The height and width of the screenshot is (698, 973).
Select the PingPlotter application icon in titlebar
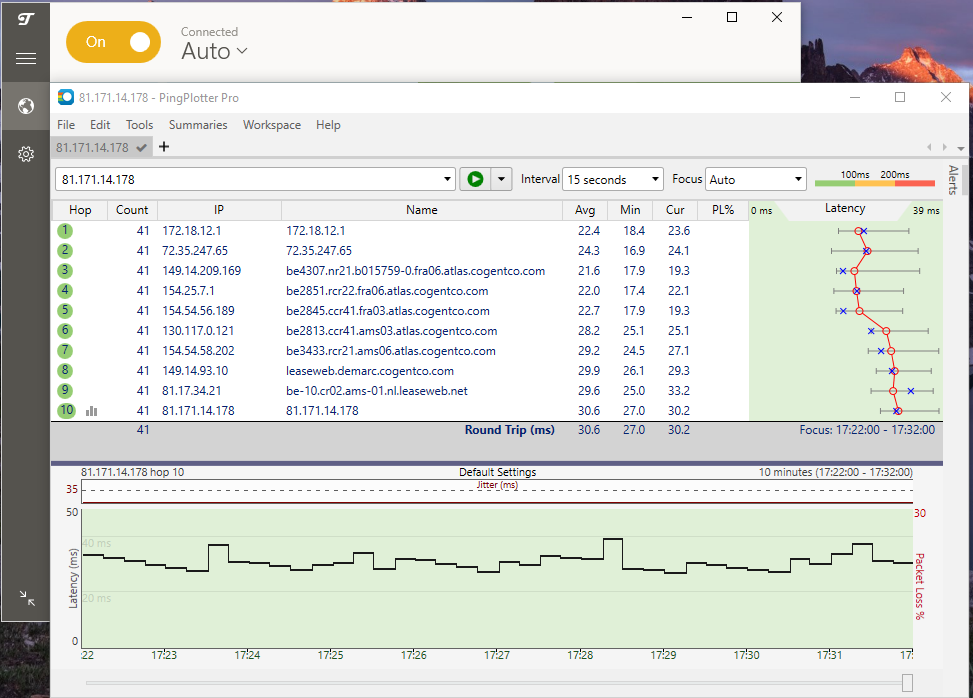[66, 97]
